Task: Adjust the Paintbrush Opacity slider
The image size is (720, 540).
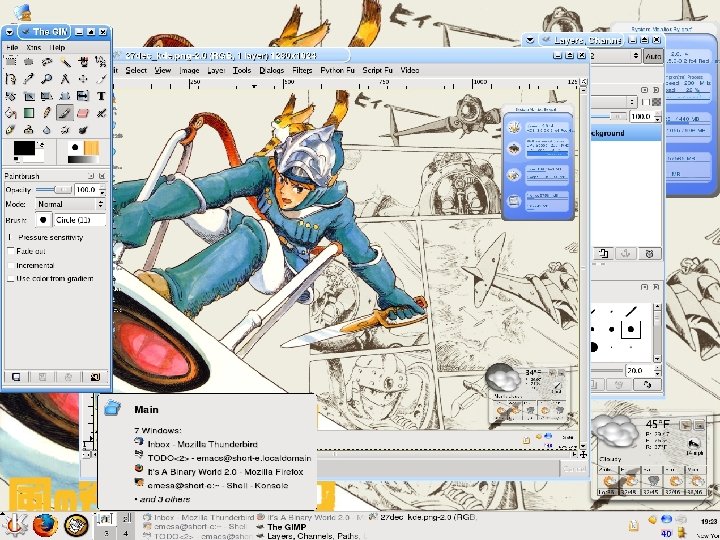Action: click(x=54, y=190)
